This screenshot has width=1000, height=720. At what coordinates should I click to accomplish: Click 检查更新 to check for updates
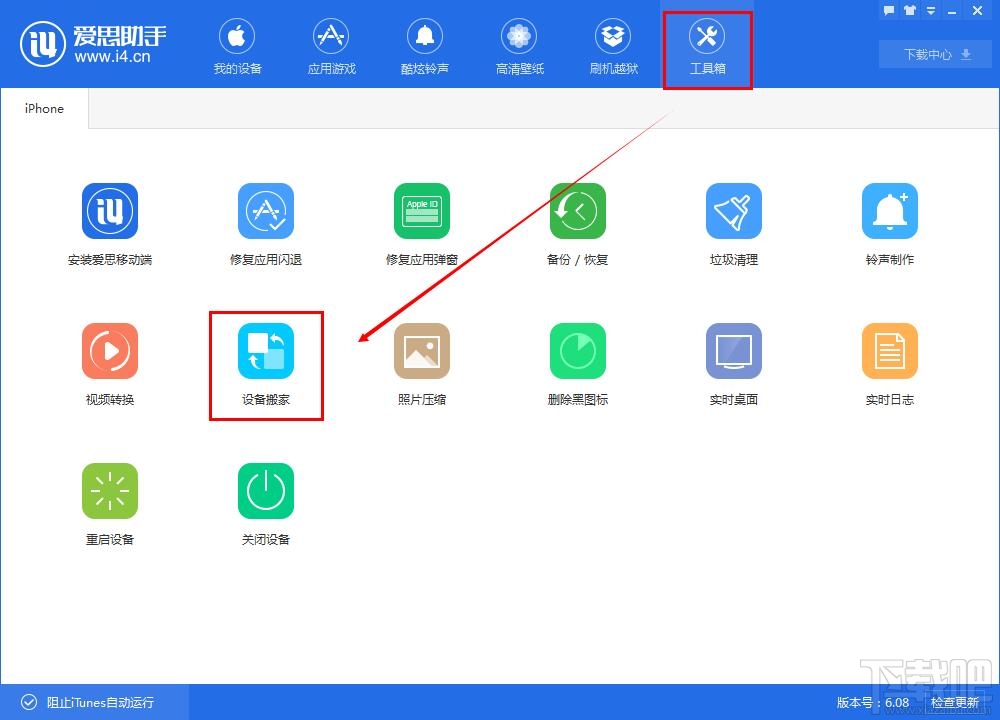click(955, 702)
